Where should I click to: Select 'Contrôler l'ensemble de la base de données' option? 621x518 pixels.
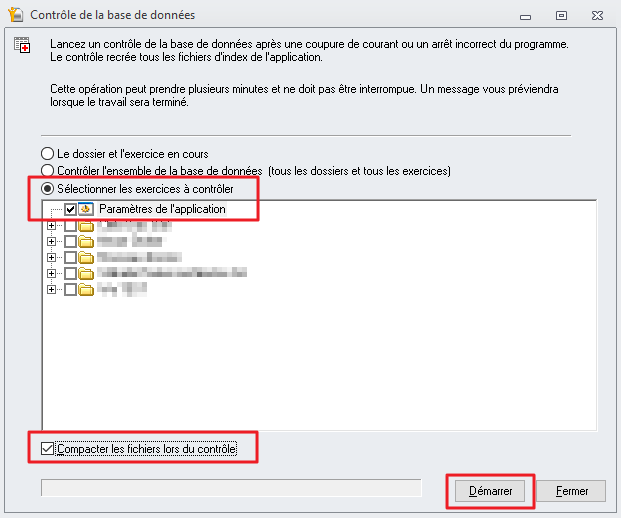coord(47,171)
